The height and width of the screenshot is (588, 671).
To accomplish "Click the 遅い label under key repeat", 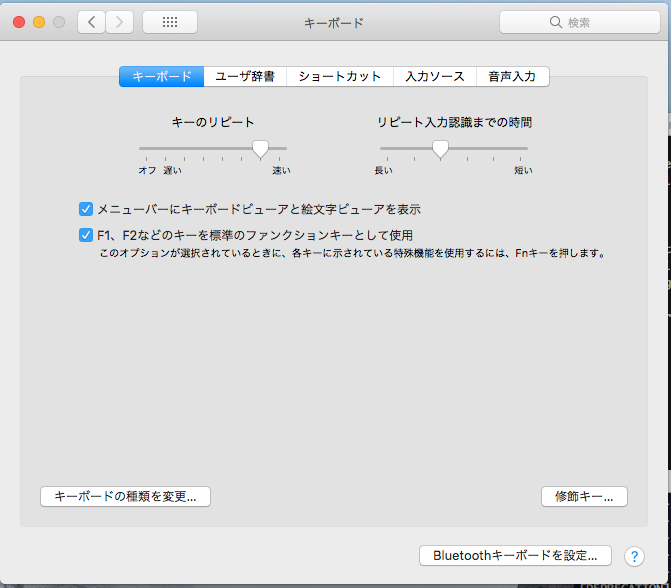I will (172, 170).
